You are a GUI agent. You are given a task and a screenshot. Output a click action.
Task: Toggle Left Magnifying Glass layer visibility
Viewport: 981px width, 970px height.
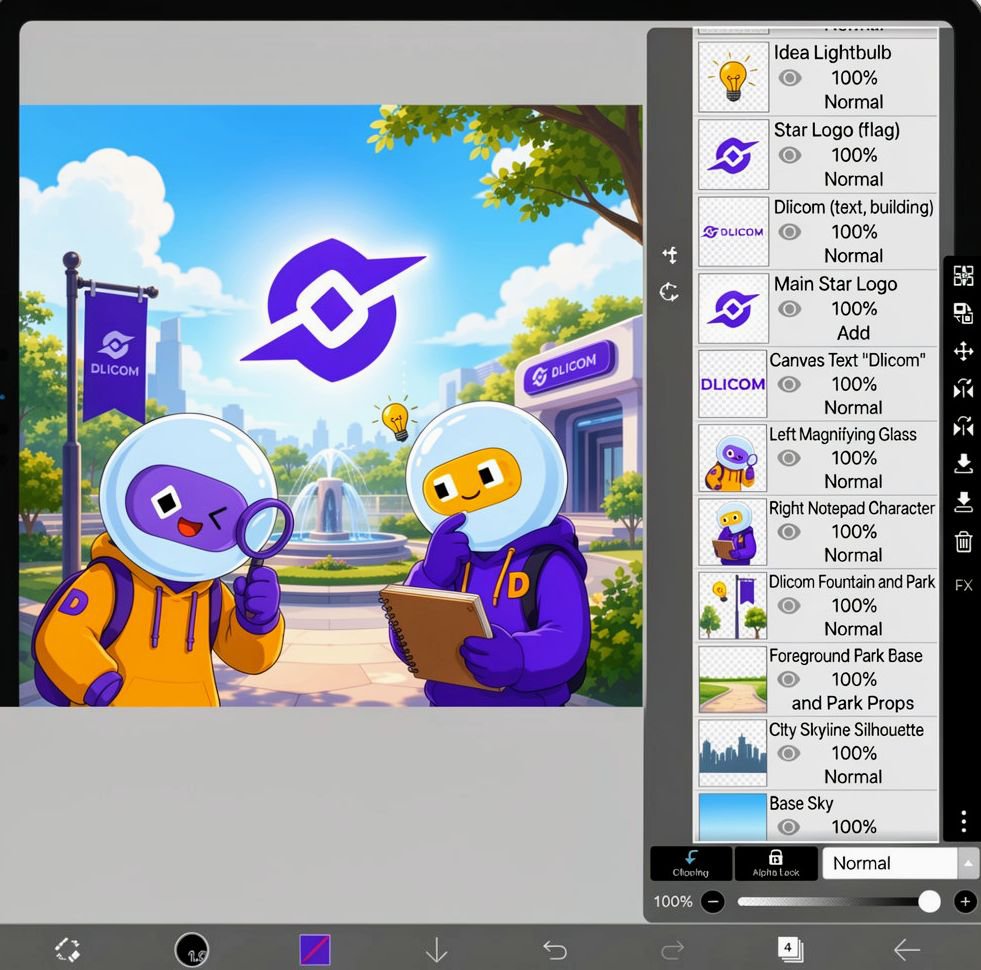789,458
